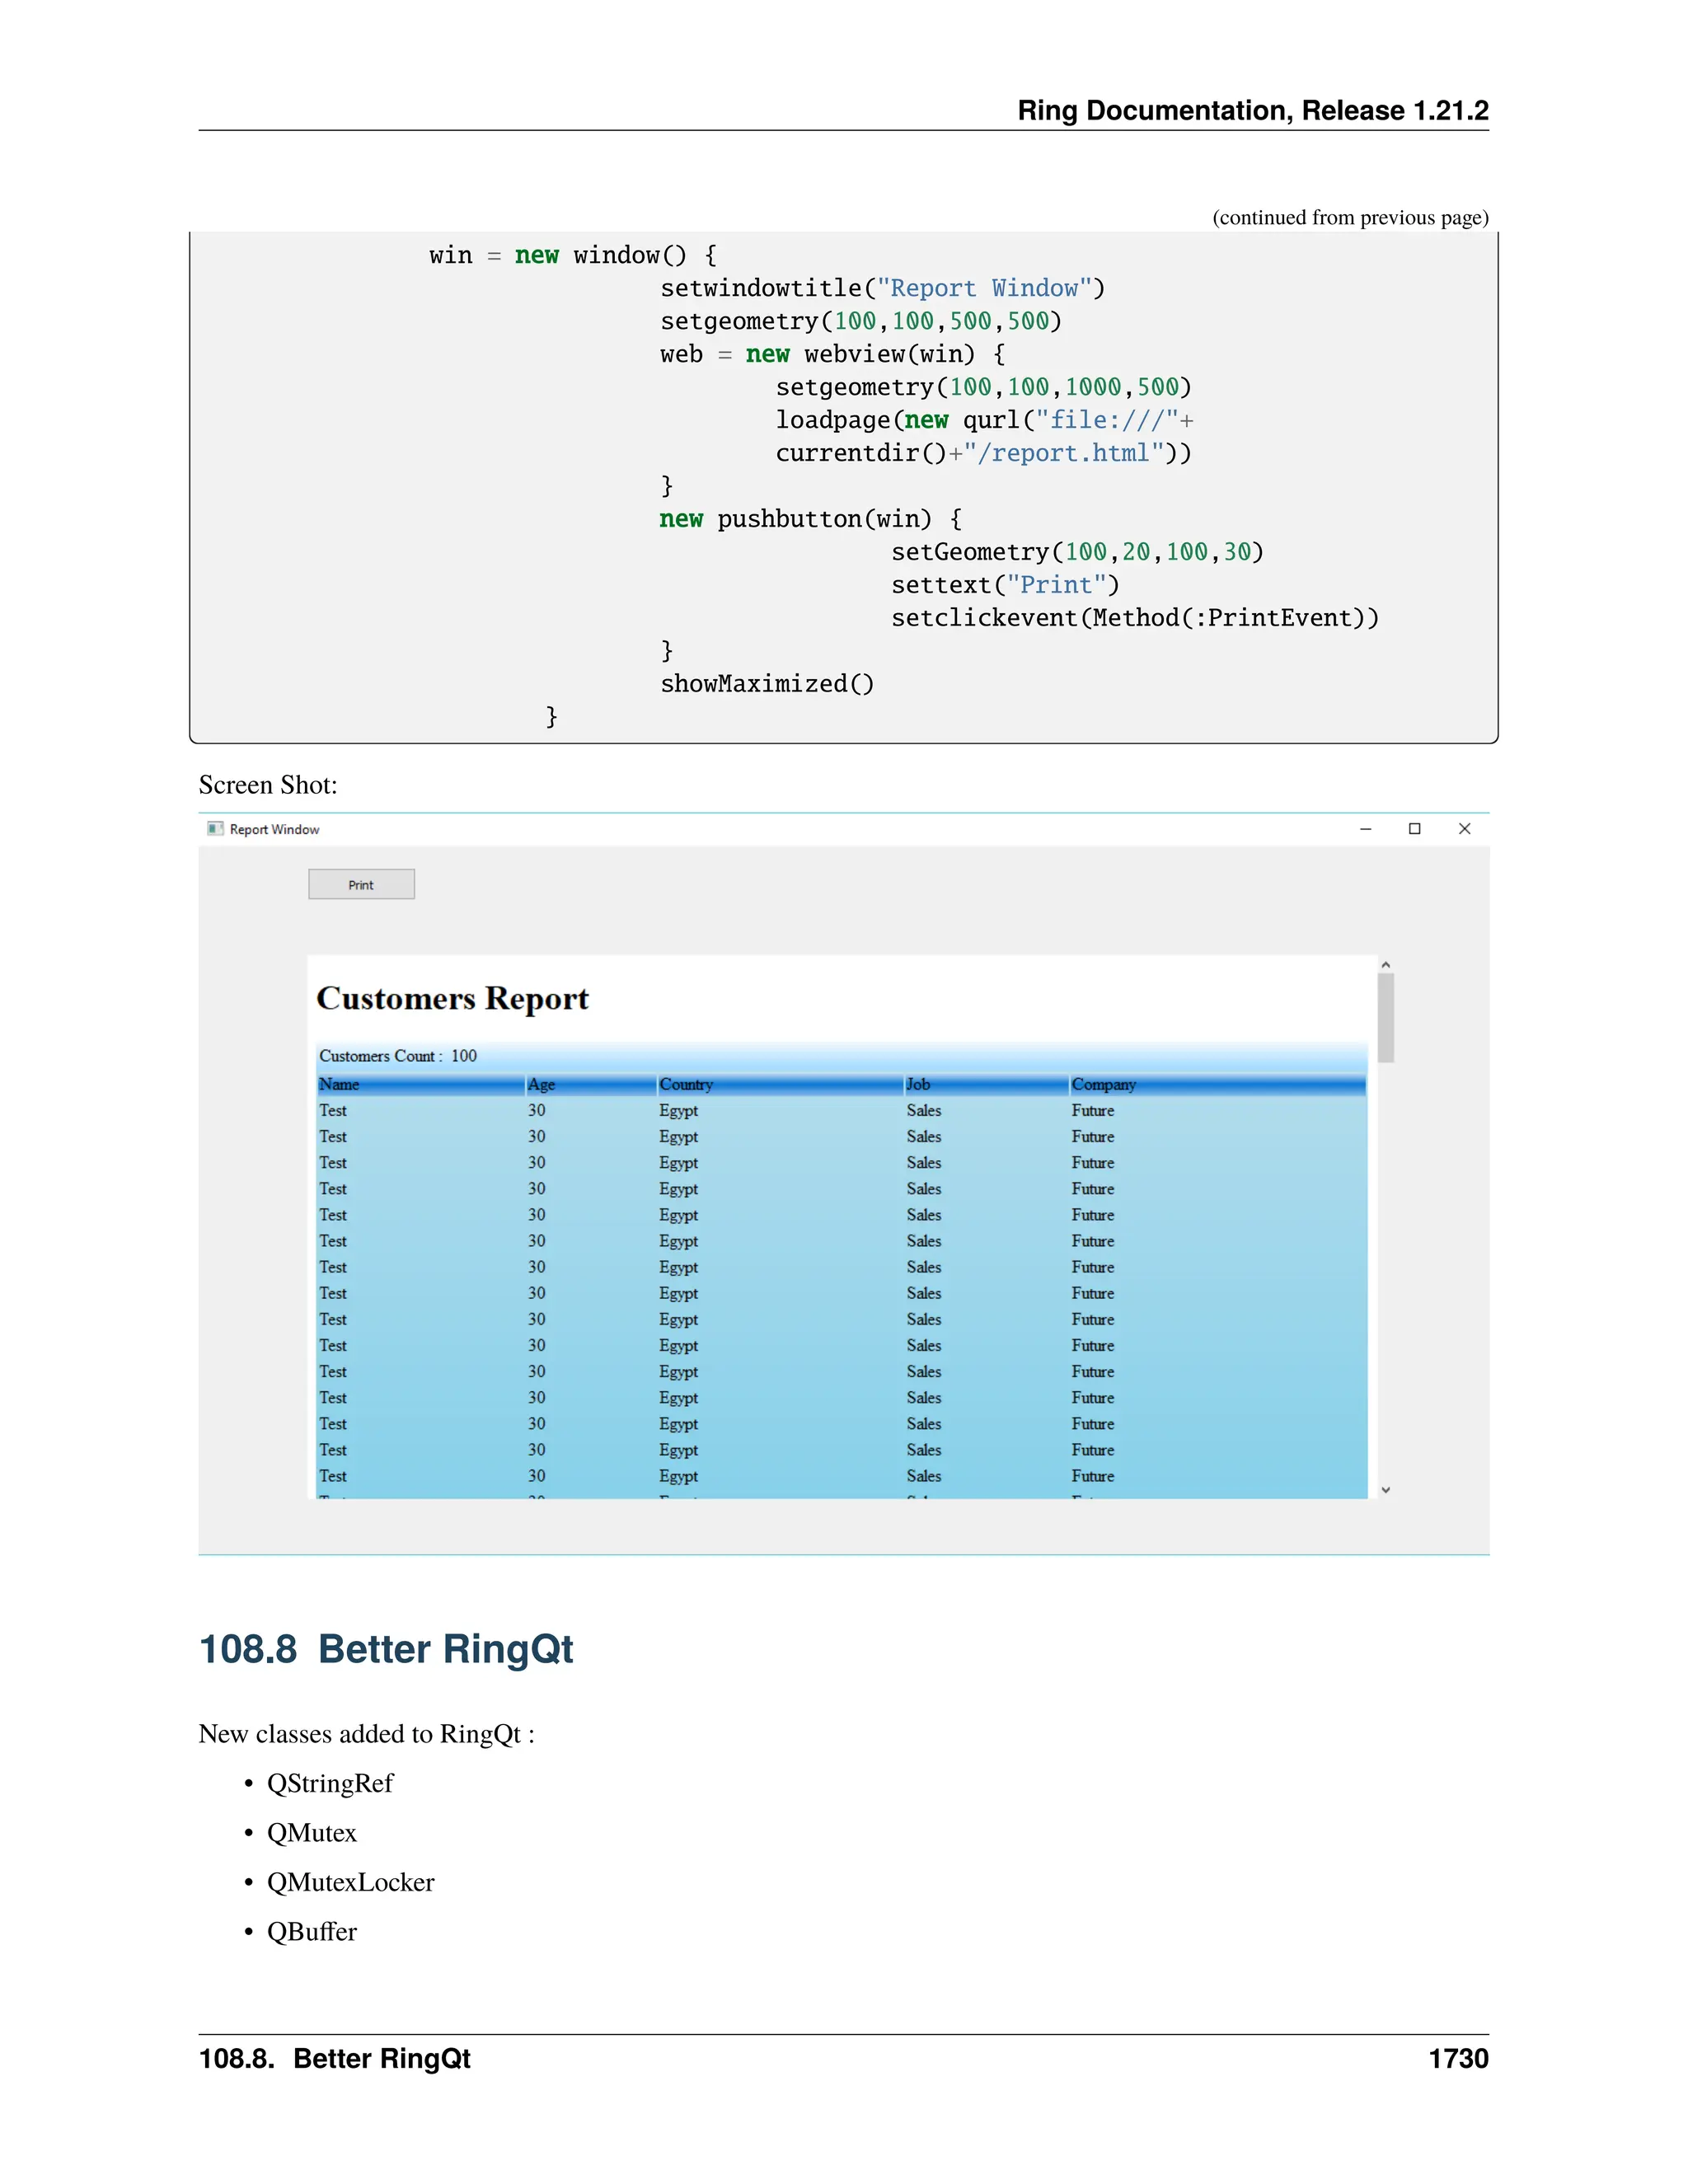Click the Name column header

coord(339,1084)
